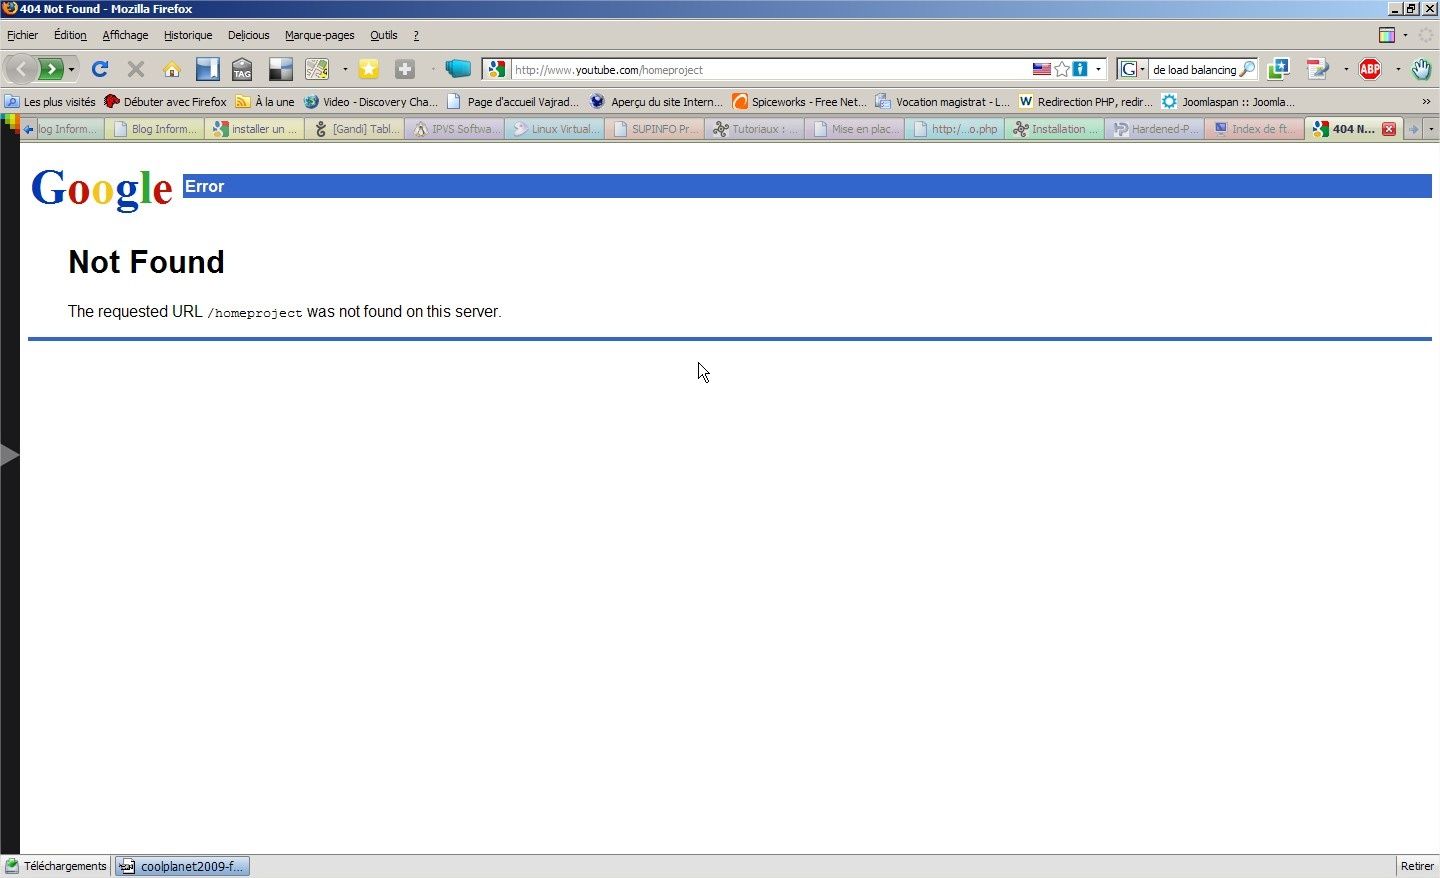Image resolution: width=1440 pixels, height=878 pixels.
Task: Open the back/forward history dropdown
Action: tap(72, 70)
